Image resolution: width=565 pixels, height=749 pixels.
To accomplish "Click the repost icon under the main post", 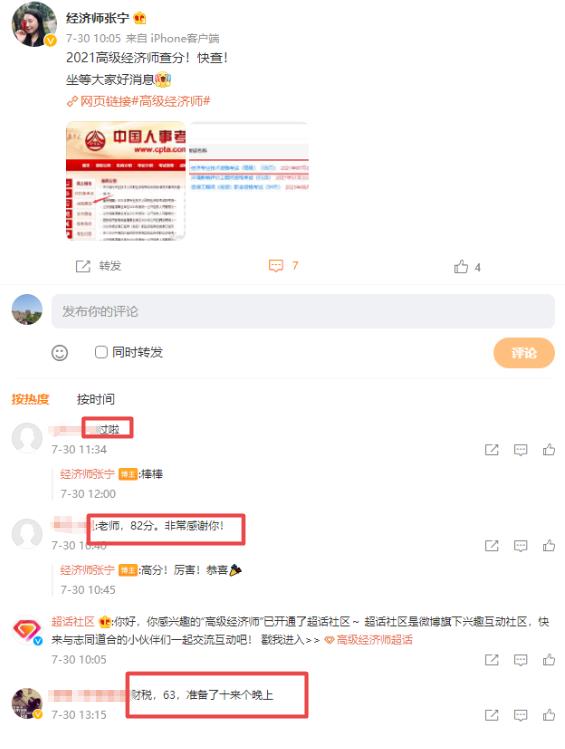I will (x=83, y=266).
